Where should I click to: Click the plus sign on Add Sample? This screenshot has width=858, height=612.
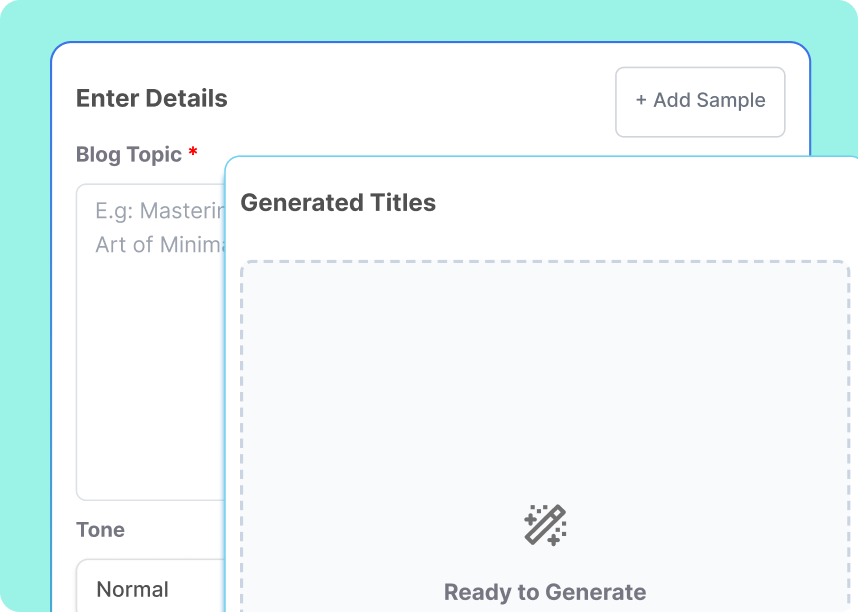pos(641,101)
